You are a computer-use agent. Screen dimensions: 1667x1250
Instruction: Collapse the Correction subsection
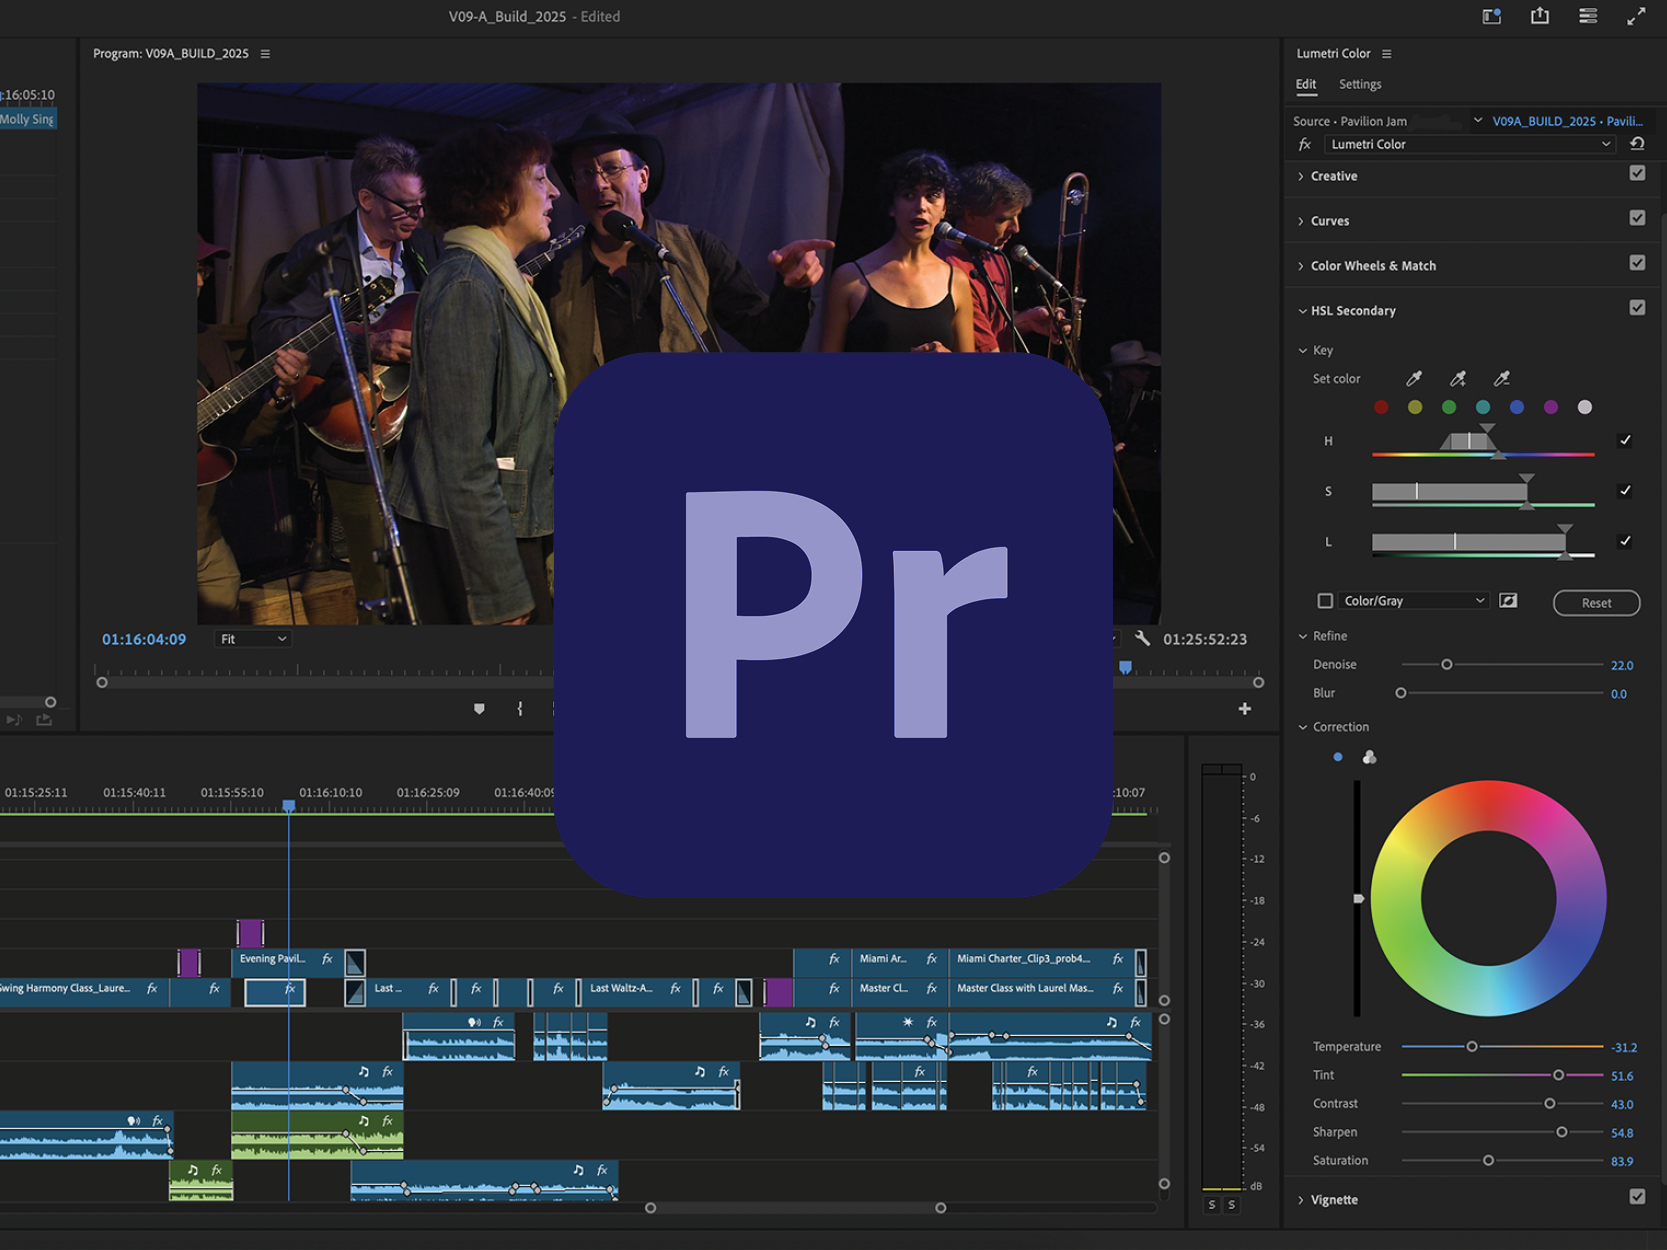click(1303, 727)
